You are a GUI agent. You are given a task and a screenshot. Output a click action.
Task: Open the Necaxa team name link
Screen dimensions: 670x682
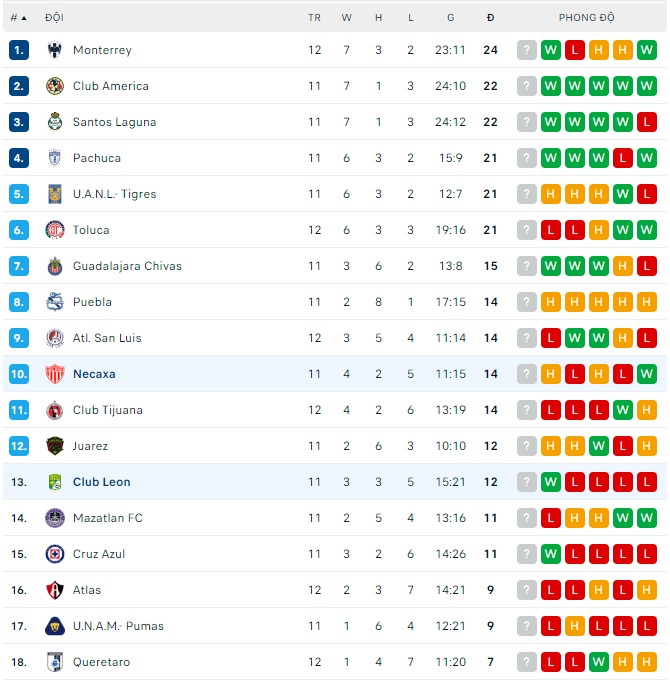pos(94,374)
